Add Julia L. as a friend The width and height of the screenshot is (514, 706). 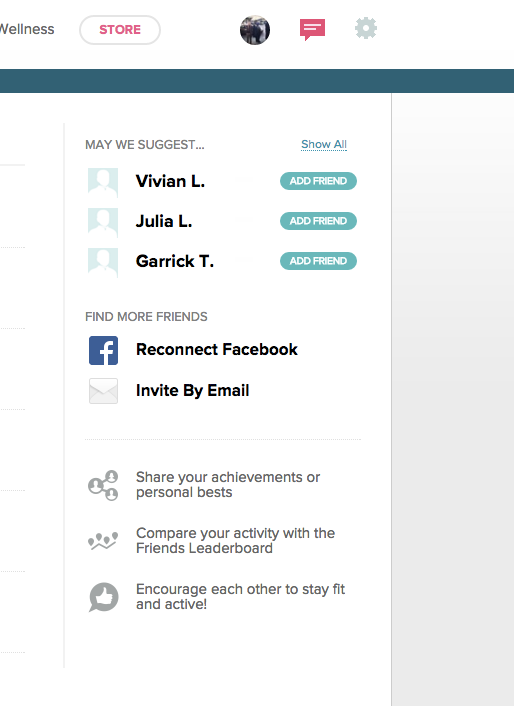pyautogui.click(x=318, y=221)
